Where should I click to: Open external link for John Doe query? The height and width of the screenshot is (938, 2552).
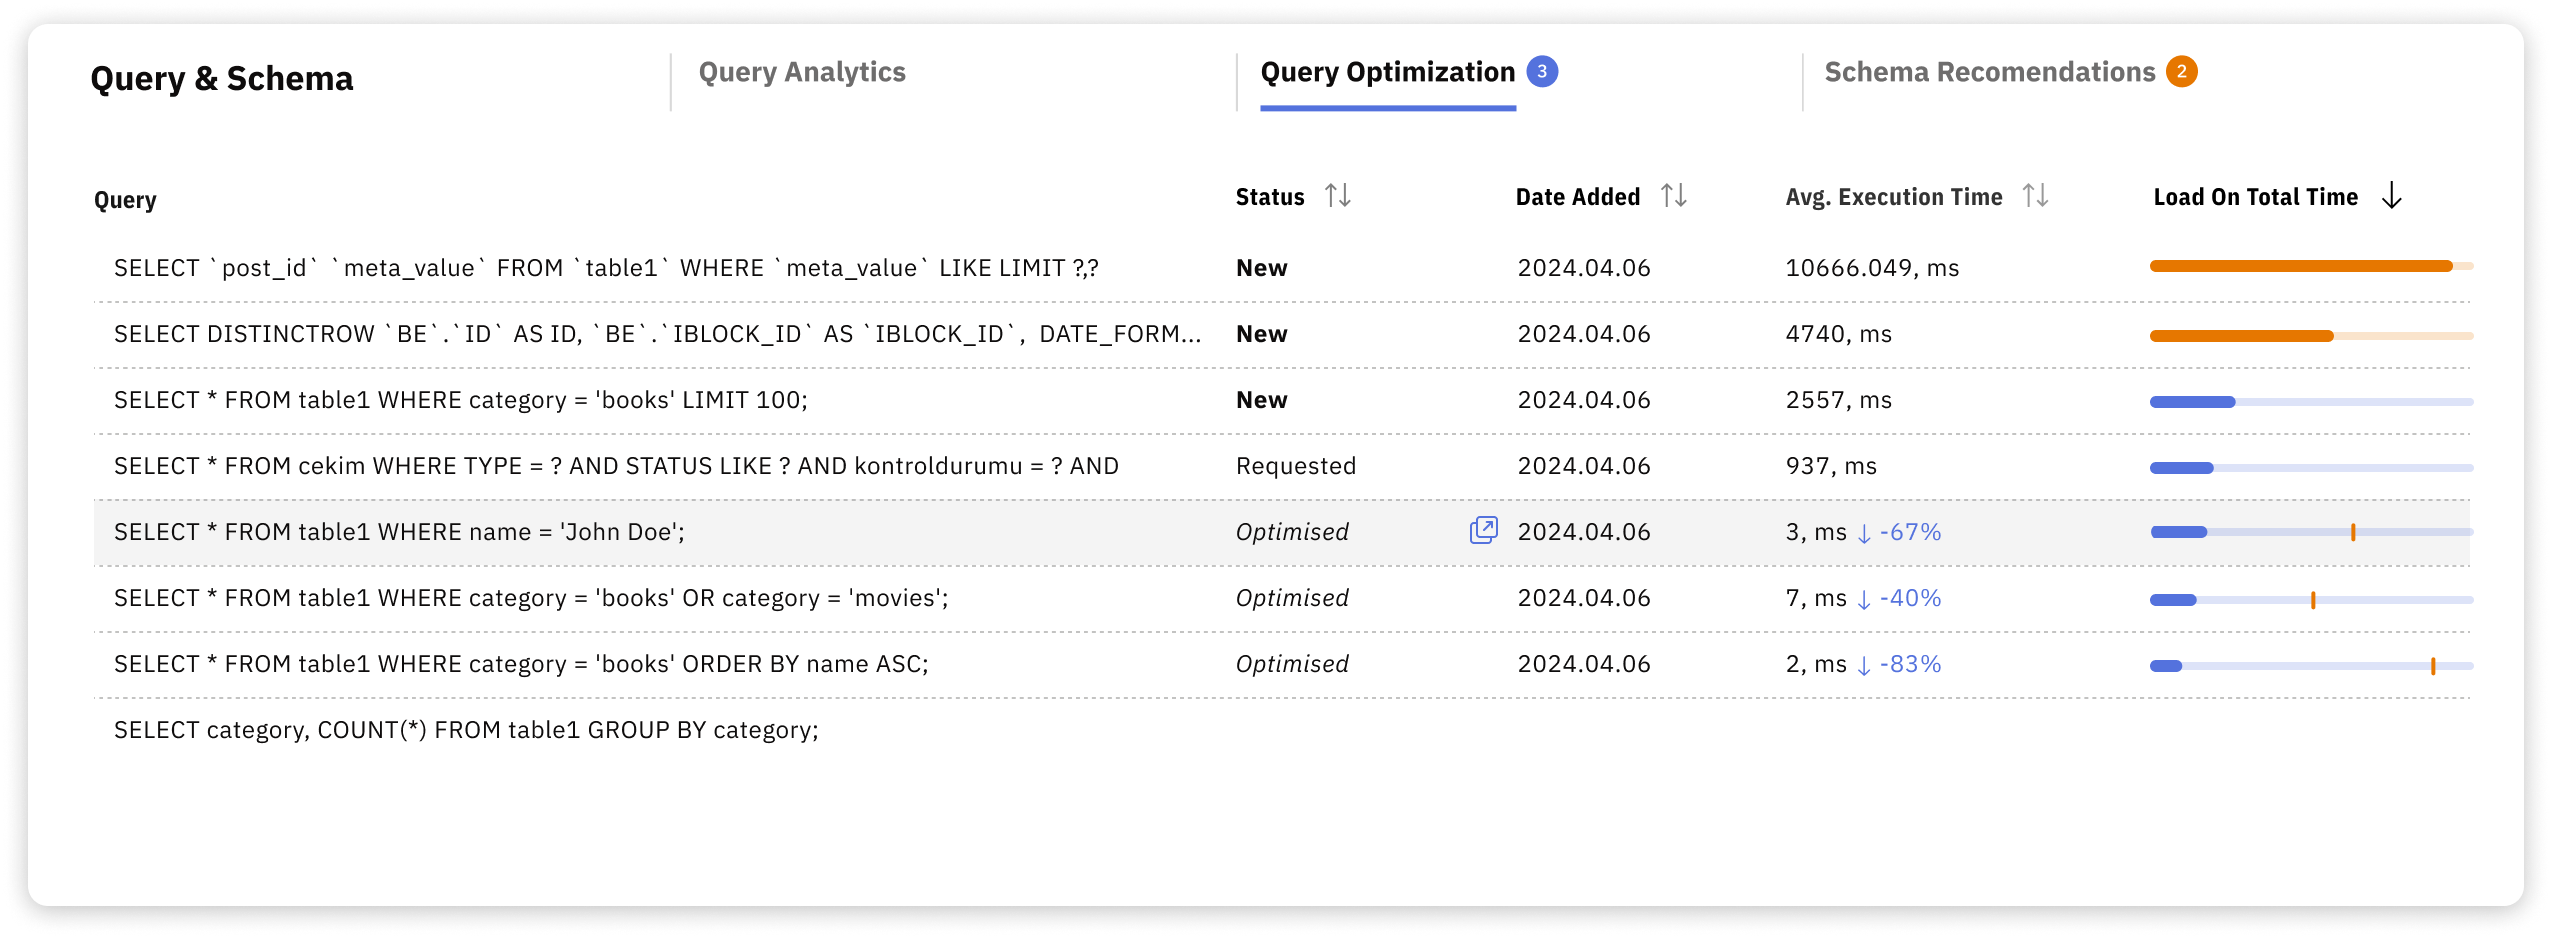(1484, 530)
